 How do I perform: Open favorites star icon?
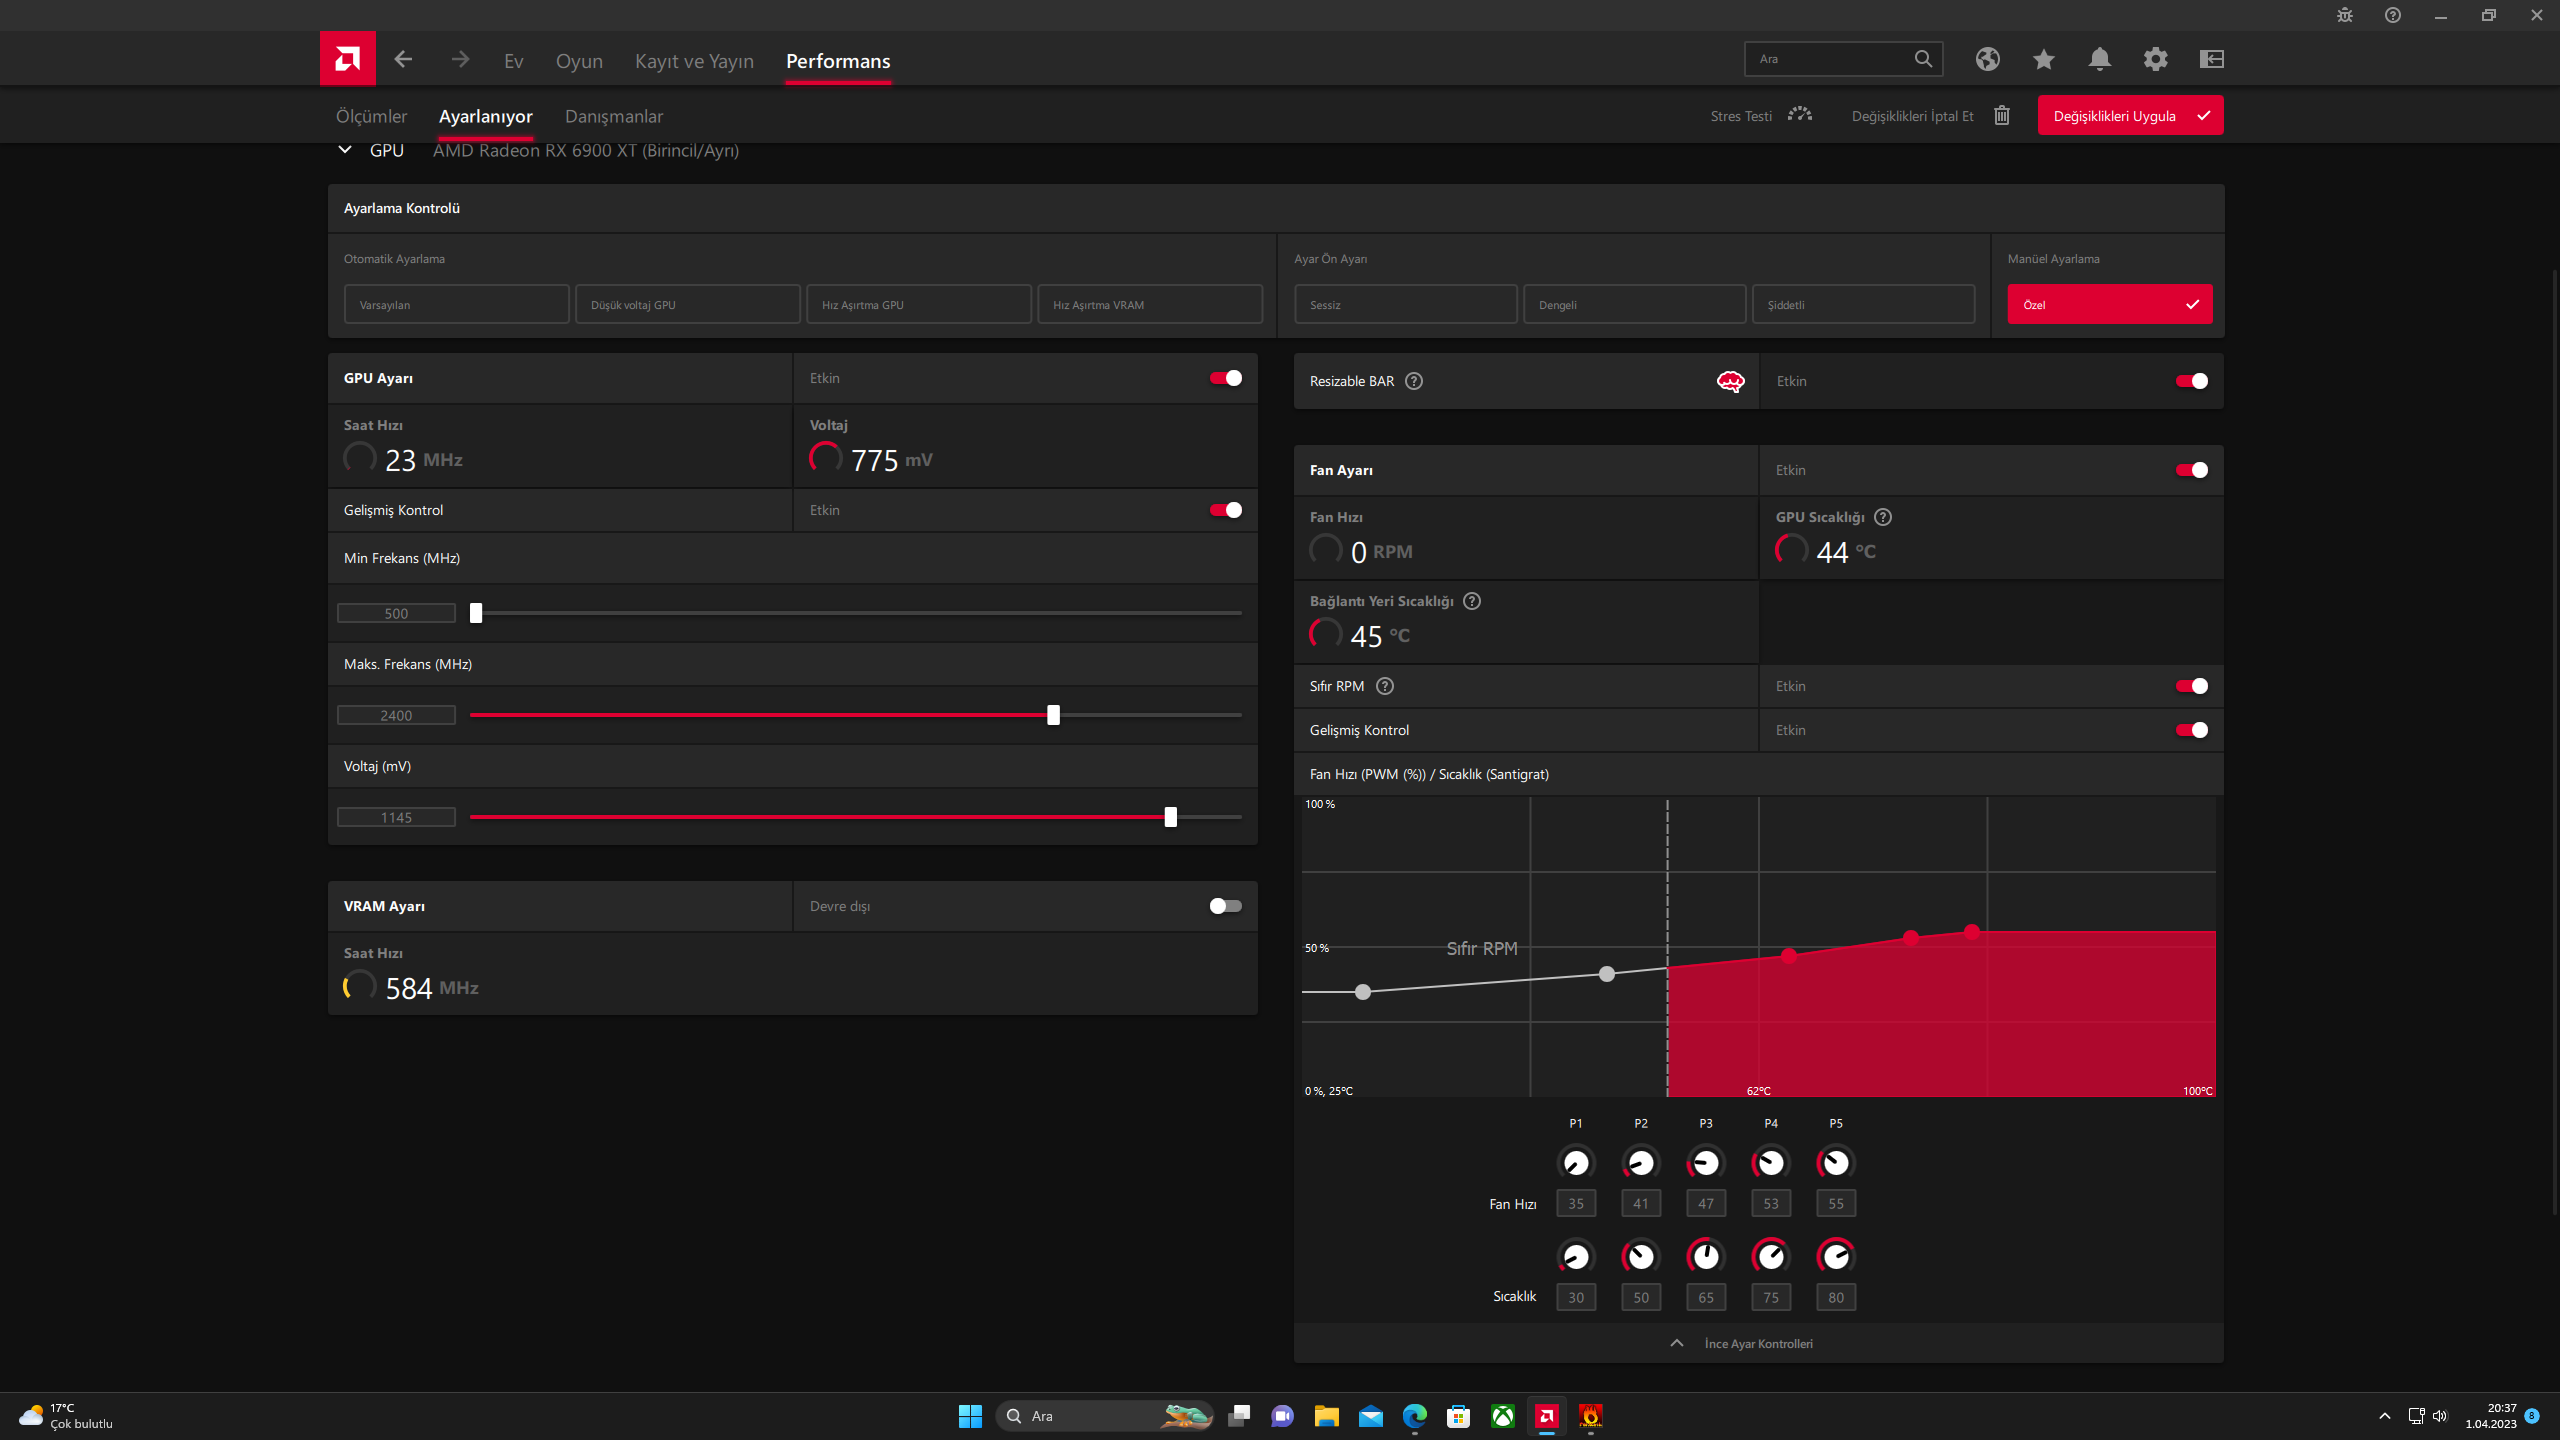[2044, 59]
